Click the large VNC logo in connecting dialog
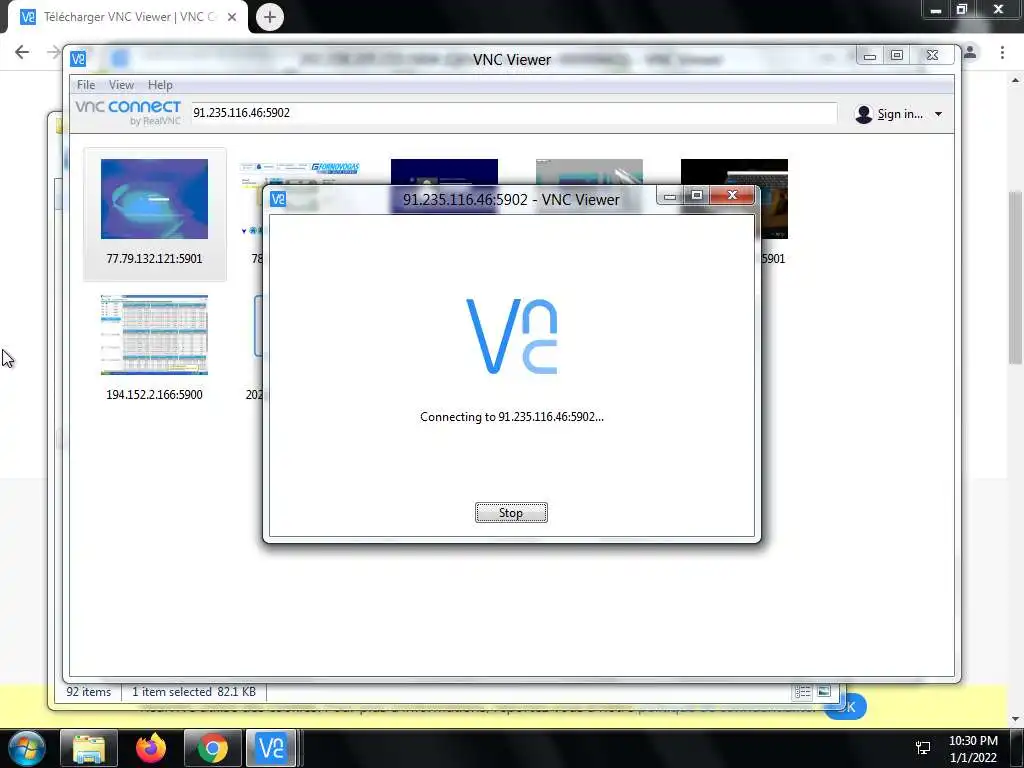Image resolution: width=1024 pixels, height=768 pixels. (x=511, y=336)
